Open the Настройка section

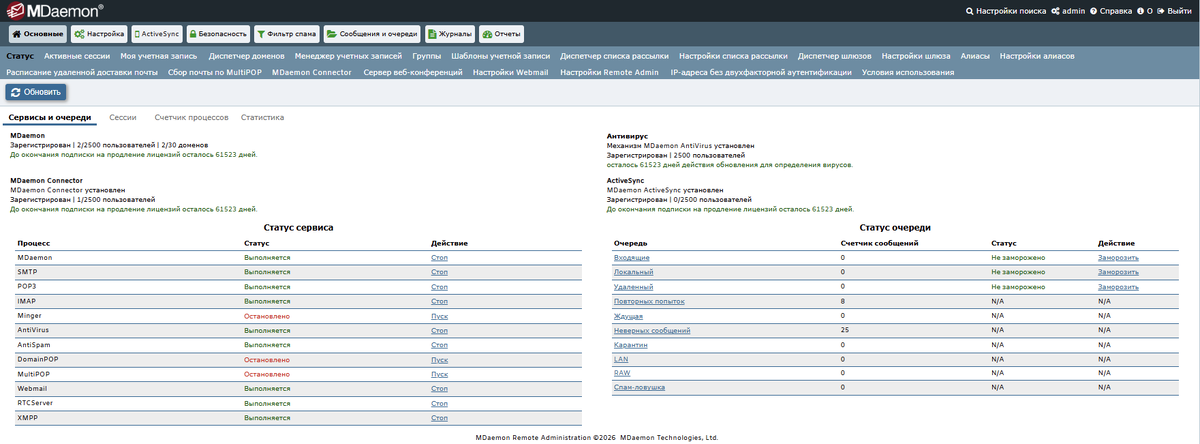(x=99, y=33)
